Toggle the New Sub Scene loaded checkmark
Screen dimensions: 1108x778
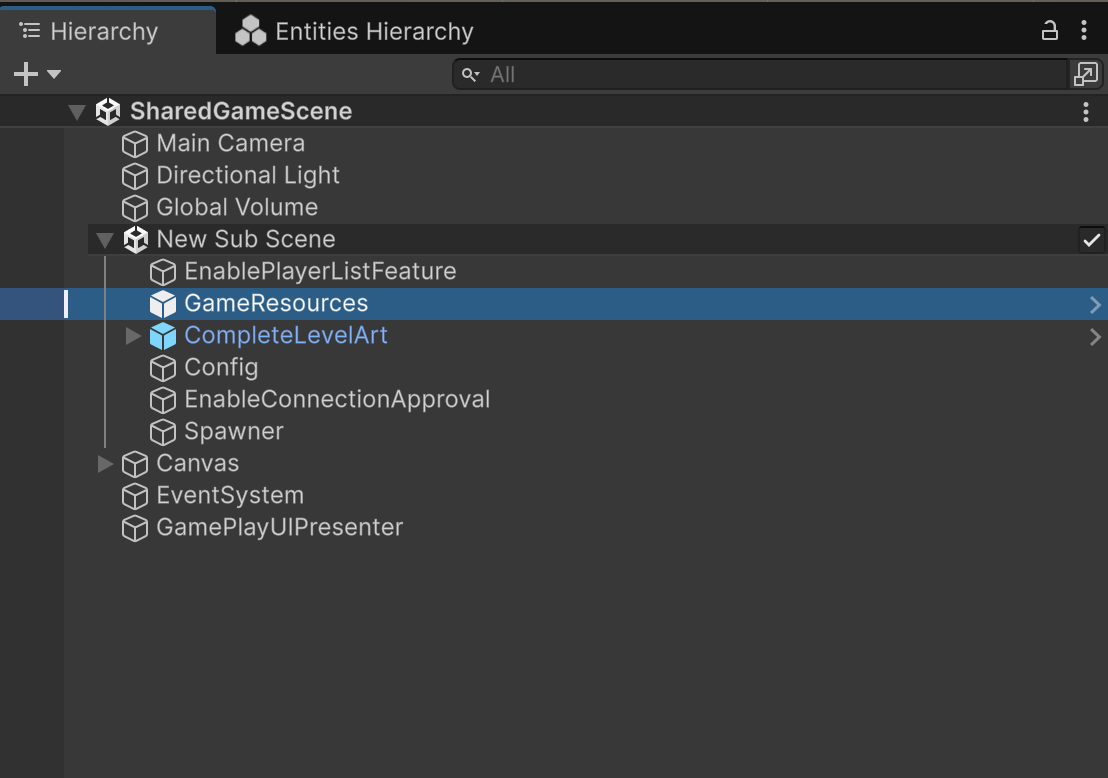(1092, 239)
